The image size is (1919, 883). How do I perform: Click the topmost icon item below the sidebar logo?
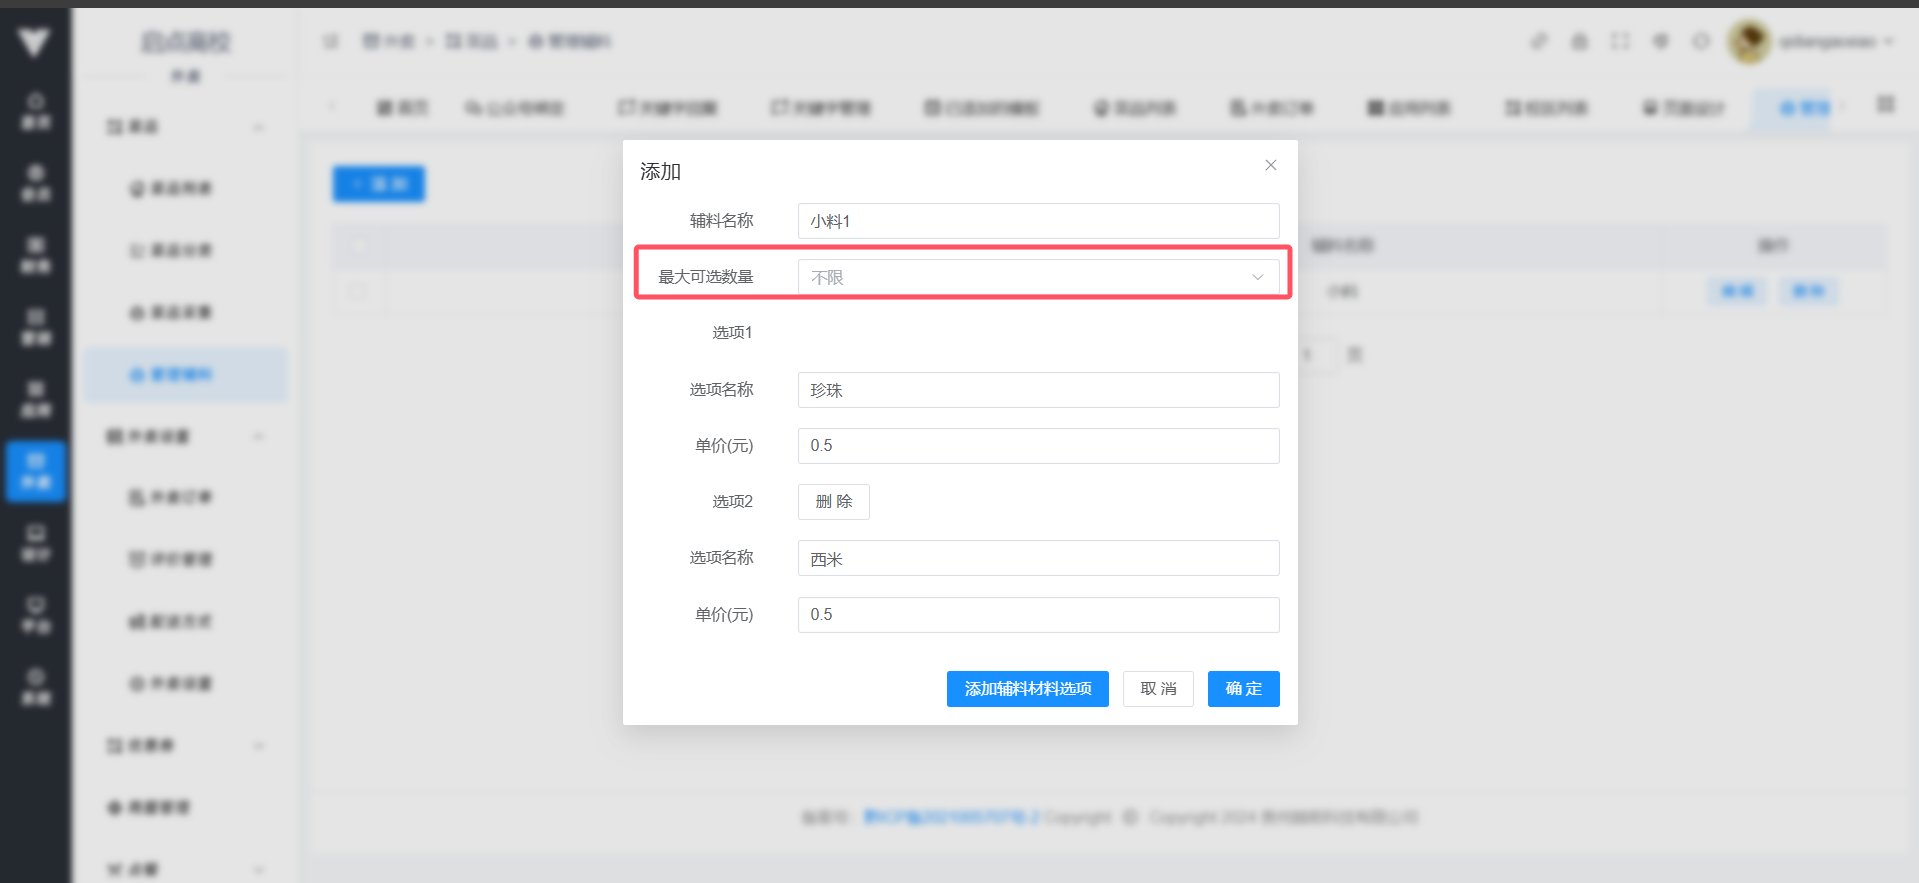36,110
